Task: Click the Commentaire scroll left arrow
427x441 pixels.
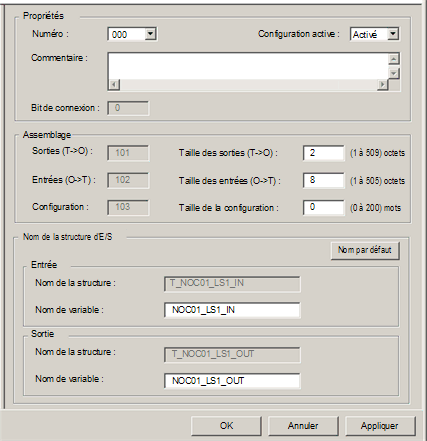Action: (114, 85)
